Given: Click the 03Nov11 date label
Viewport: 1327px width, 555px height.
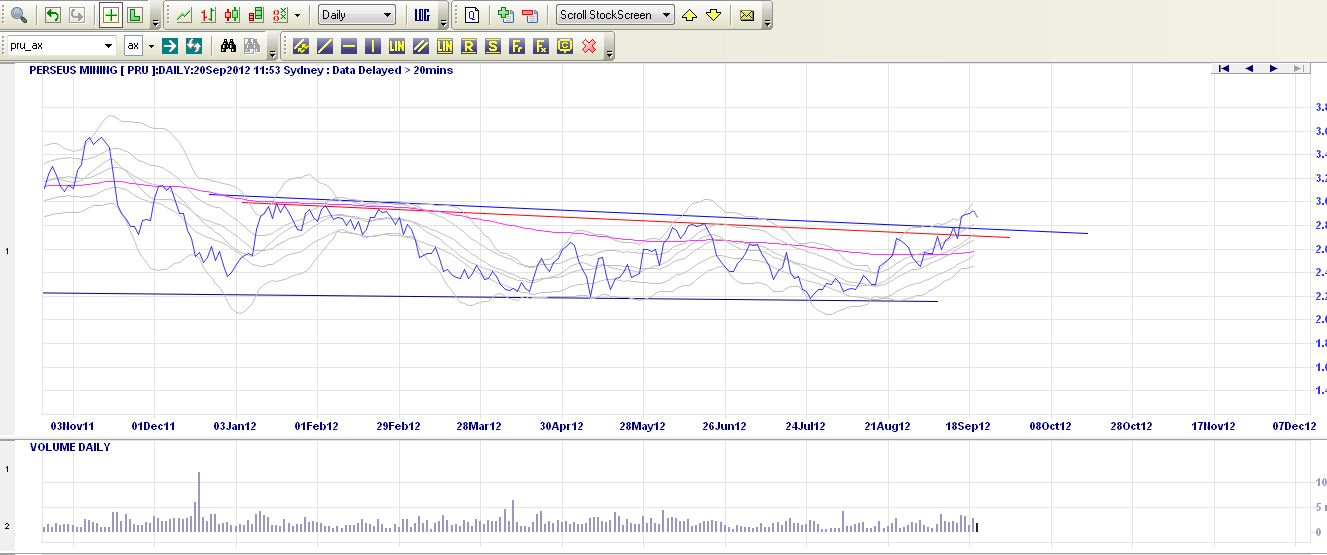Looking at the screenshot, I should 72,426.
